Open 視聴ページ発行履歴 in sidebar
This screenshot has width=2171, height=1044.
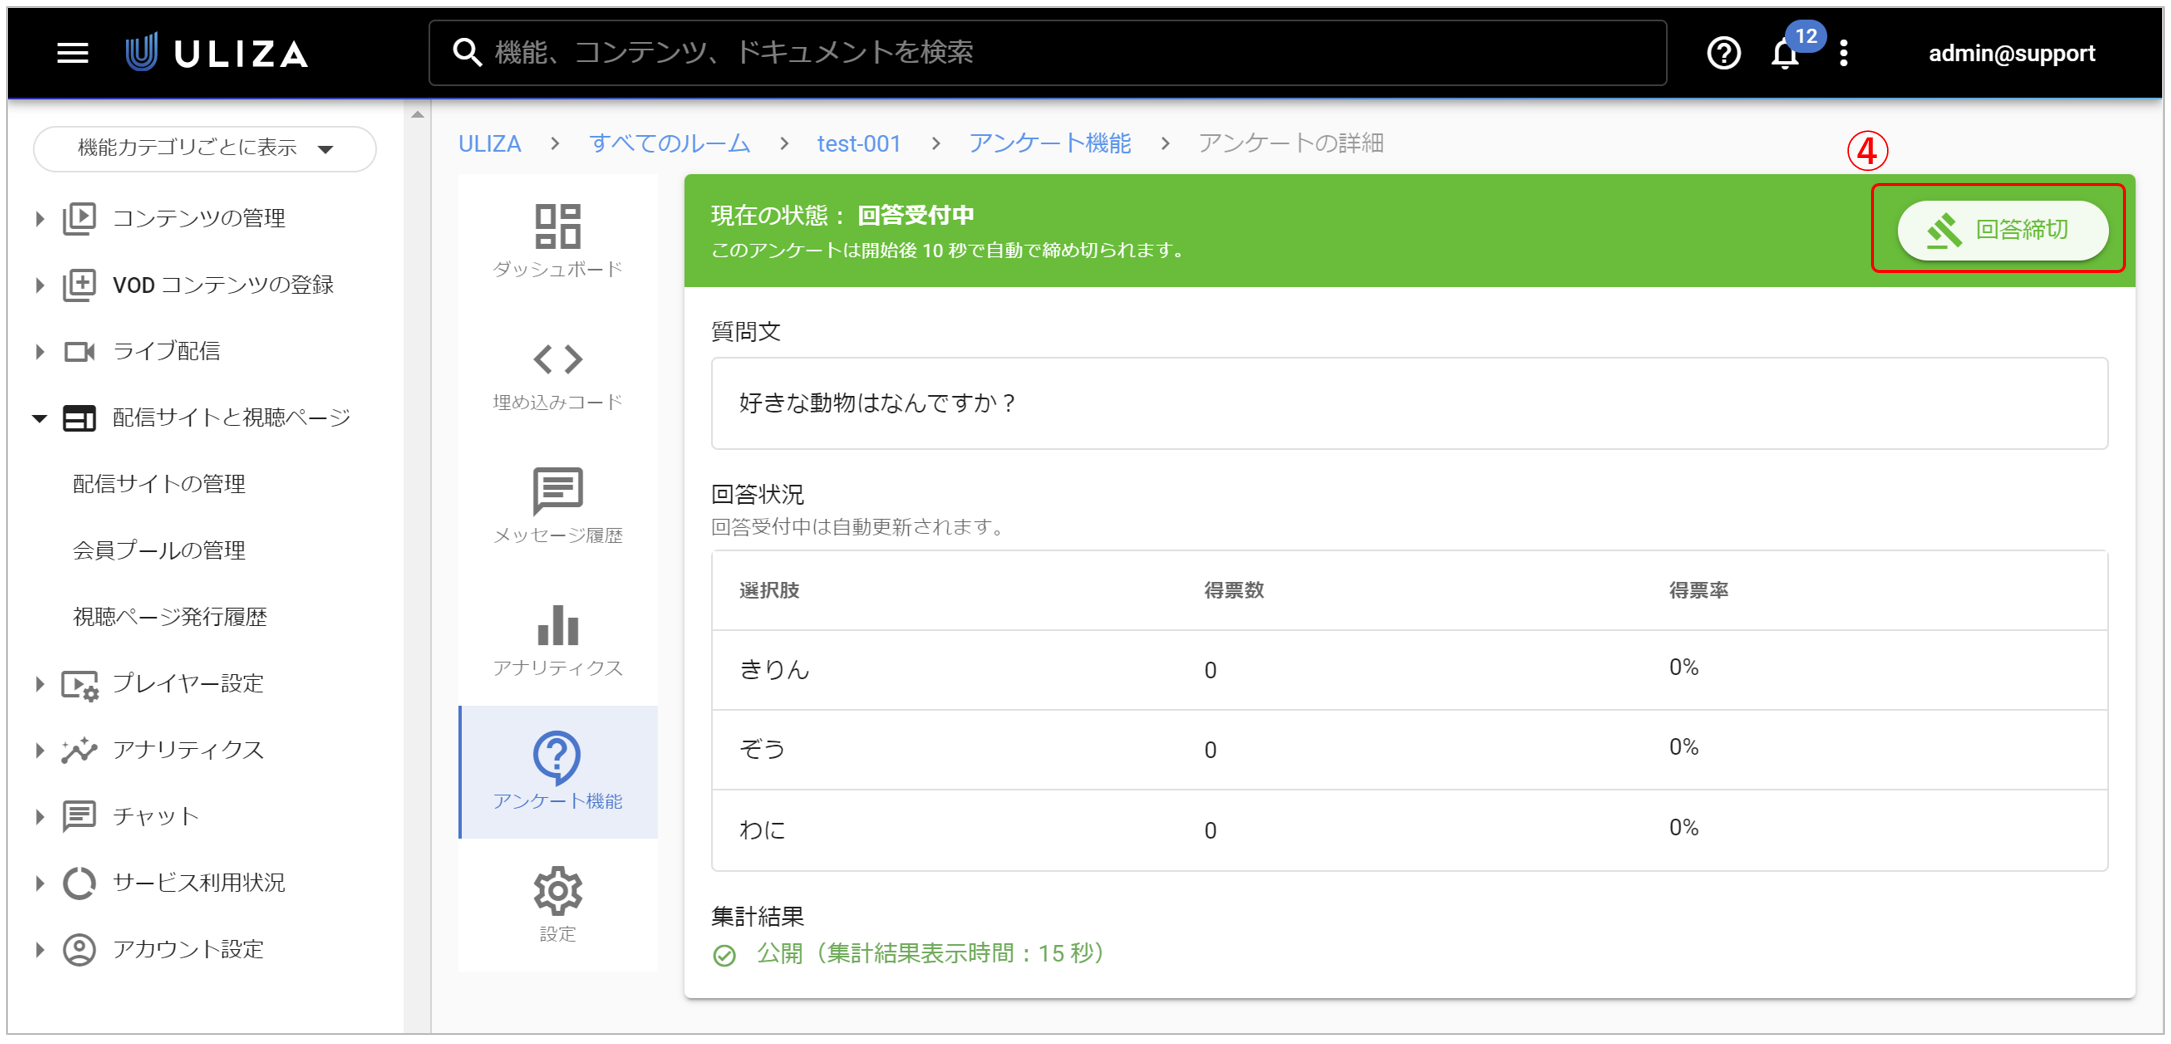(x=170, y=617)
